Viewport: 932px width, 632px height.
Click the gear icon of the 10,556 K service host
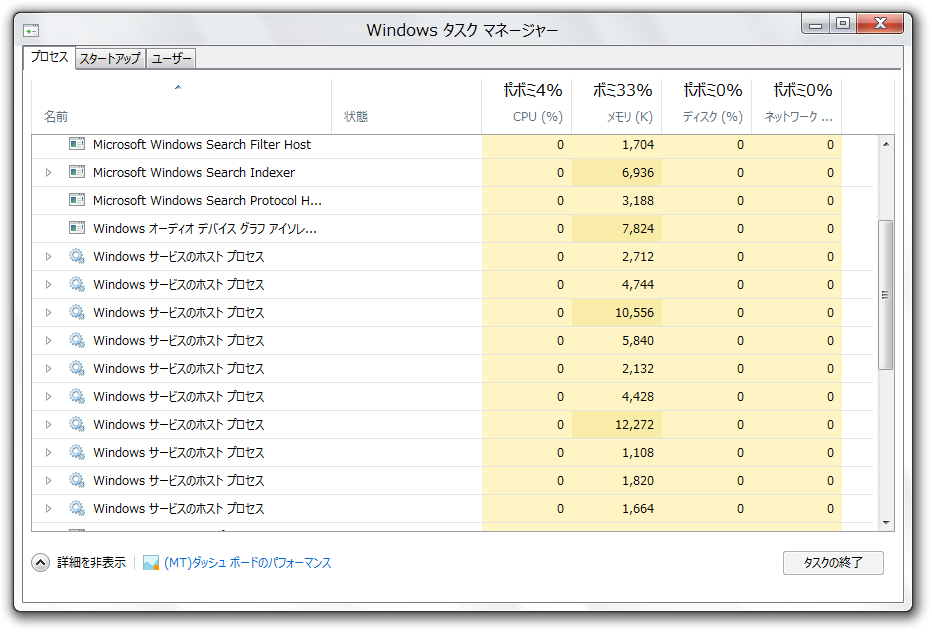point(77,312)
